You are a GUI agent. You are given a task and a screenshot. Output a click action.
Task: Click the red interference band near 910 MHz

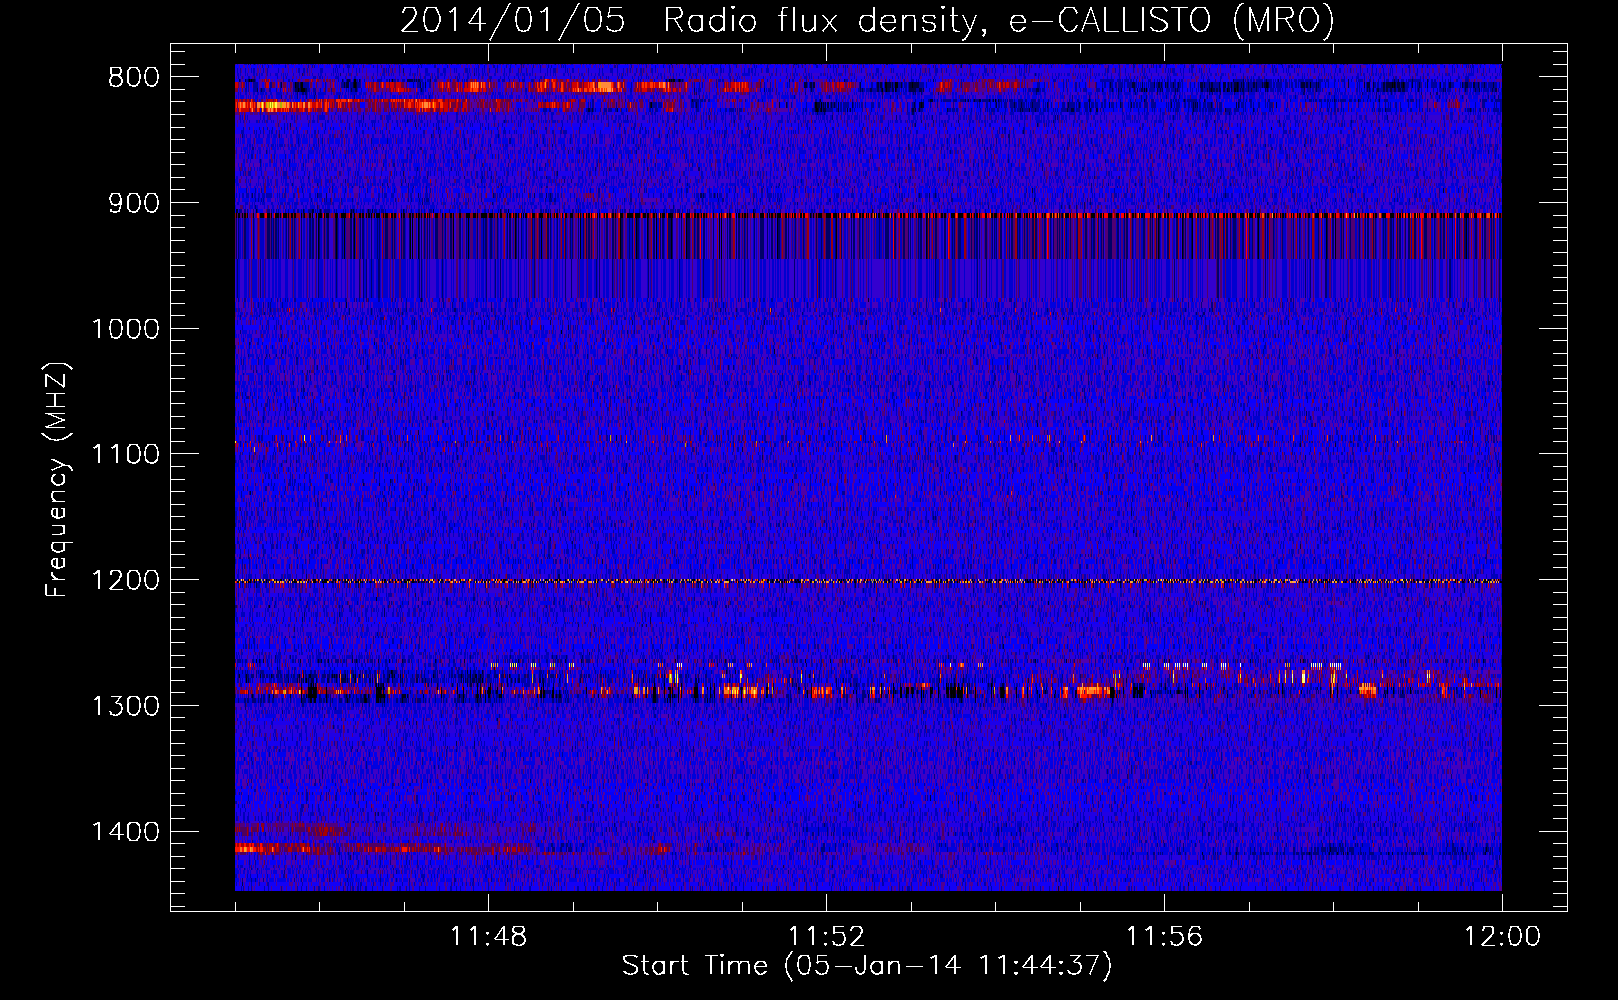point(868,215)
